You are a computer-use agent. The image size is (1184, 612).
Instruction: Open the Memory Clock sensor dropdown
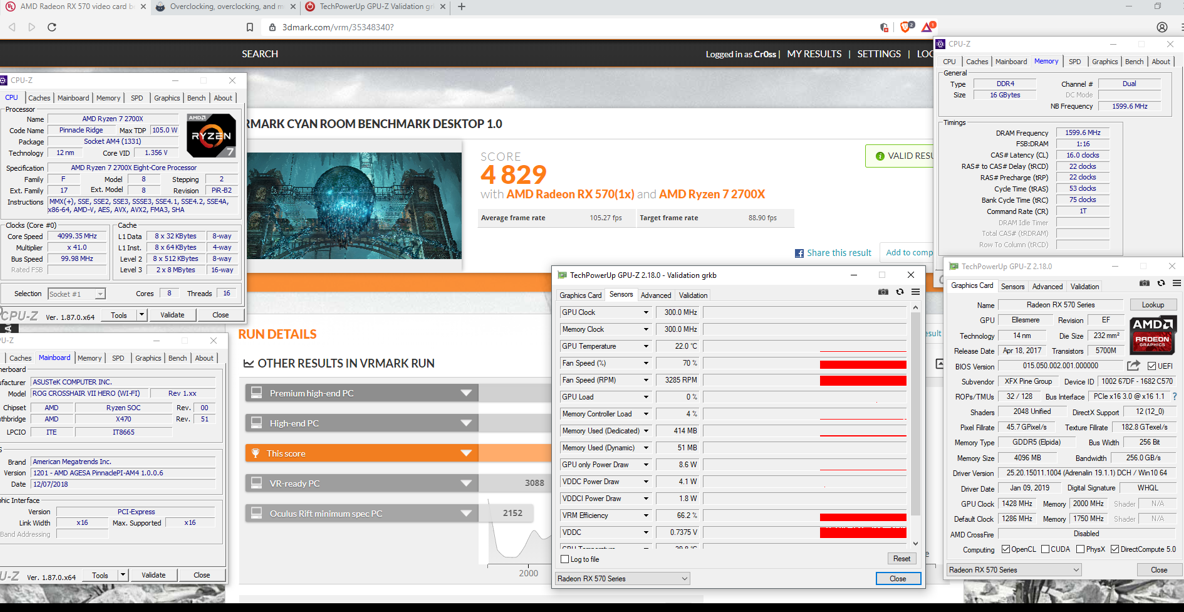(x=646, y=329)
